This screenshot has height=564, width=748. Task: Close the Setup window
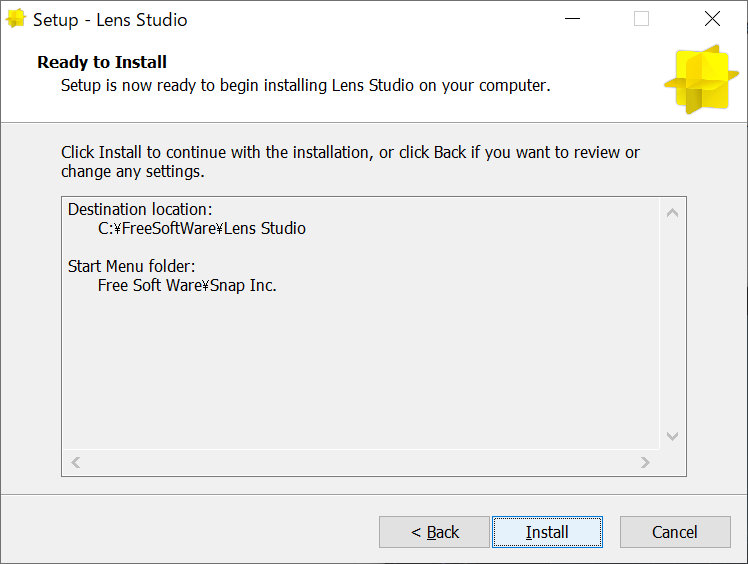tap(712, 19)
